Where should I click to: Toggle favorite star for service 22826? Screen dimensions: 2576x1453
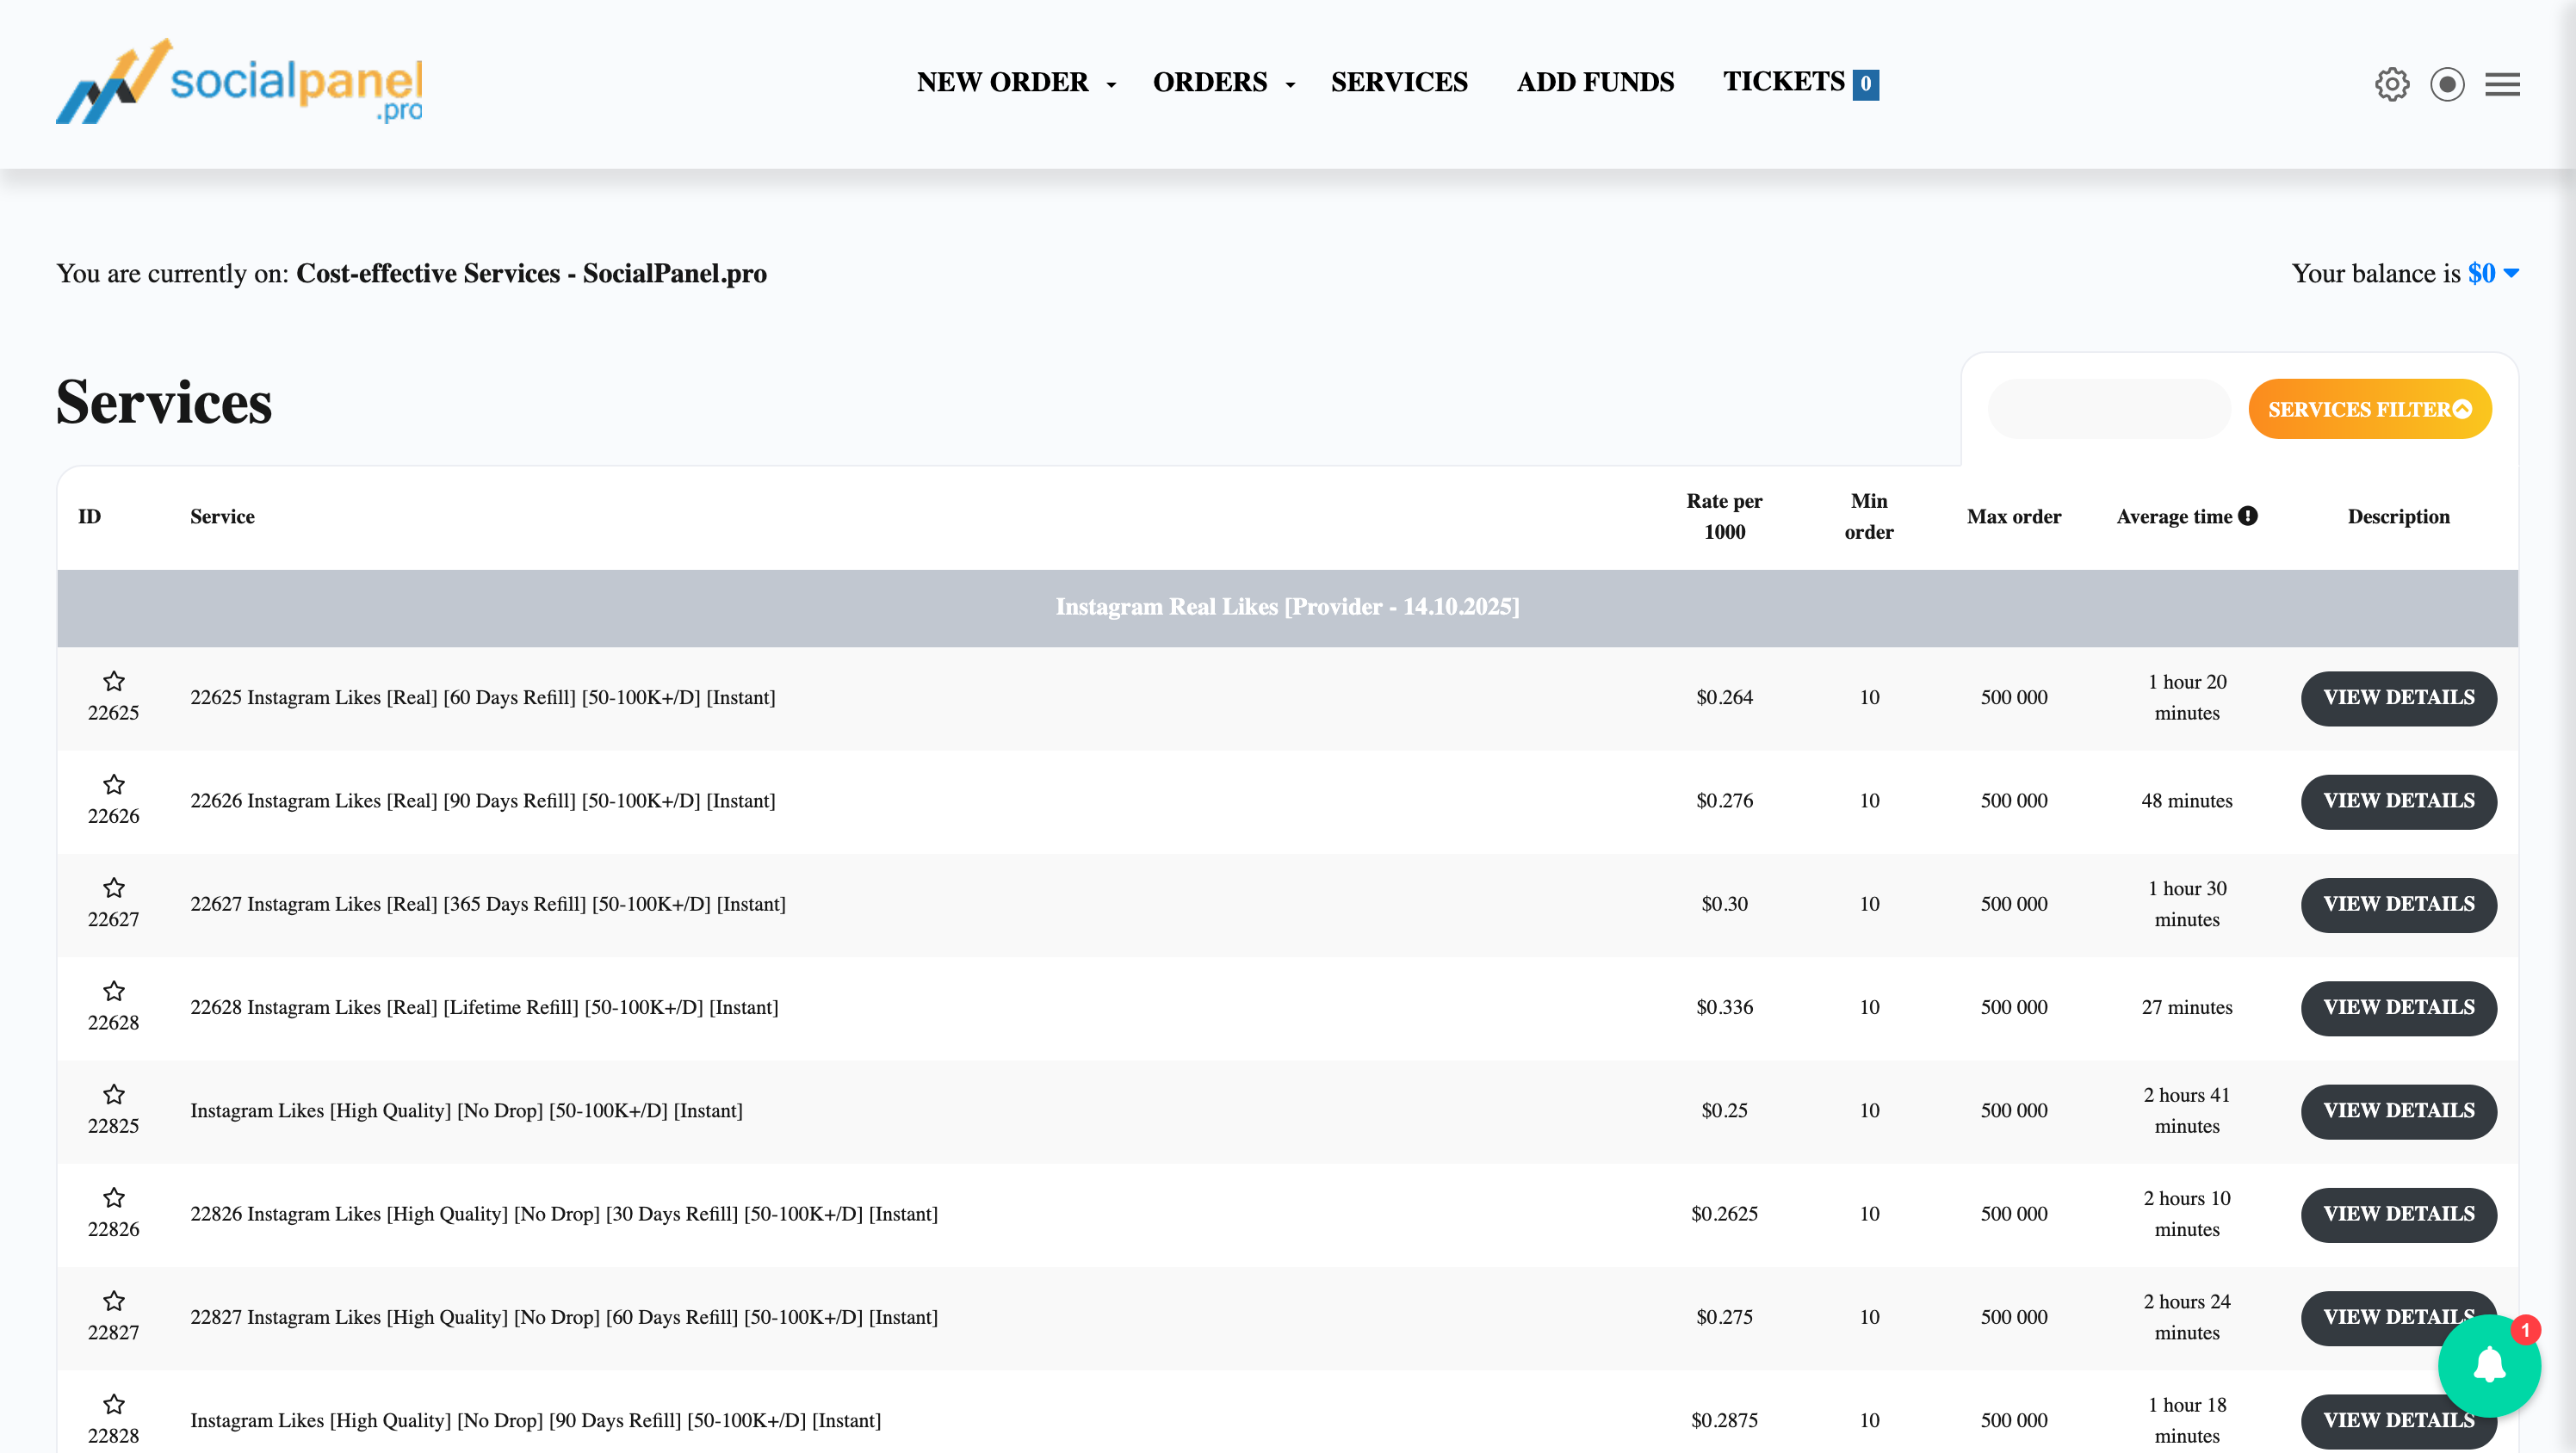[x=114, y=1198]
